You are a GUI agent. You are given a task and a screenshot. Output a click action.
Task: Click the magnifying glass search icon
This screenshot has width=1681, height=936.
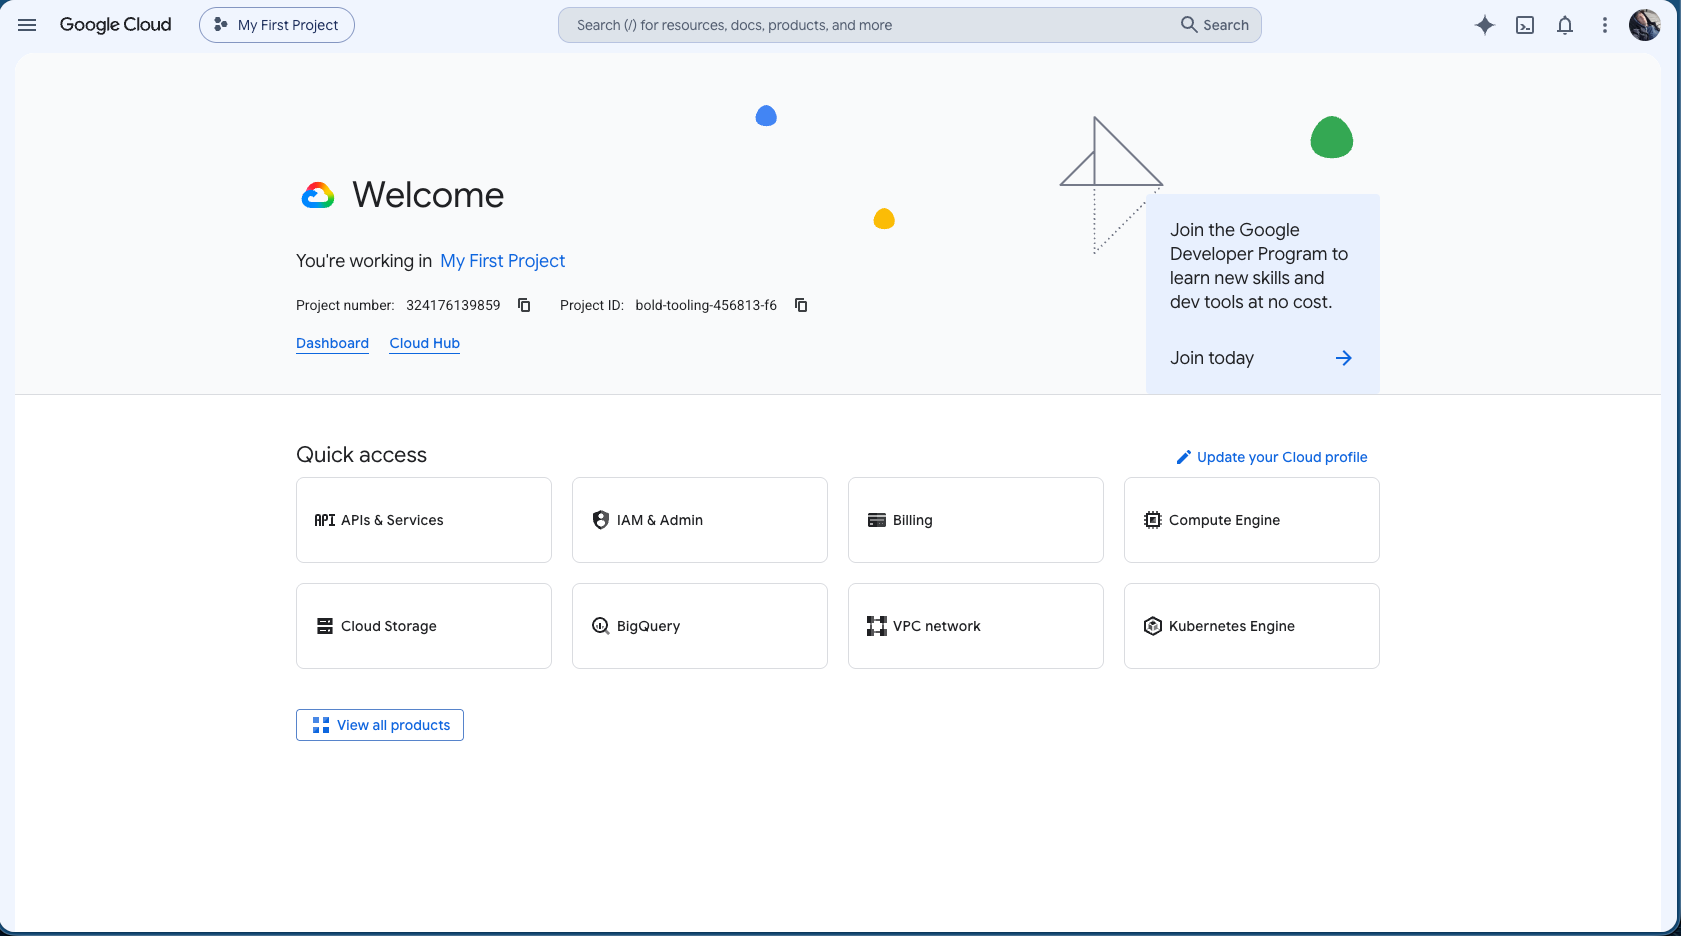1189,25
